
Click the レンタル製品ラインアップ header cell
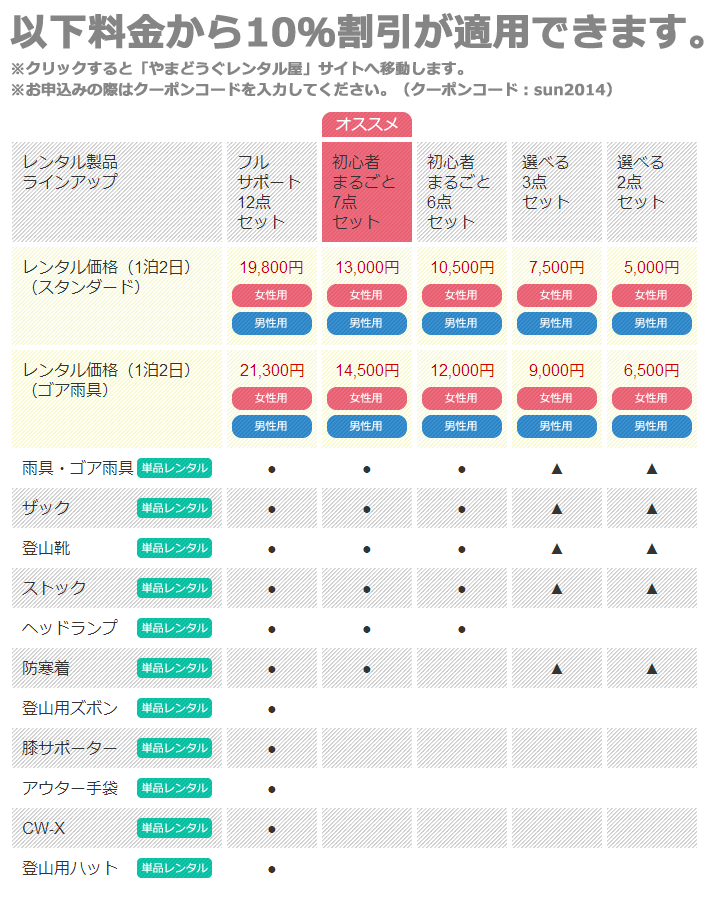coord(117,192)
